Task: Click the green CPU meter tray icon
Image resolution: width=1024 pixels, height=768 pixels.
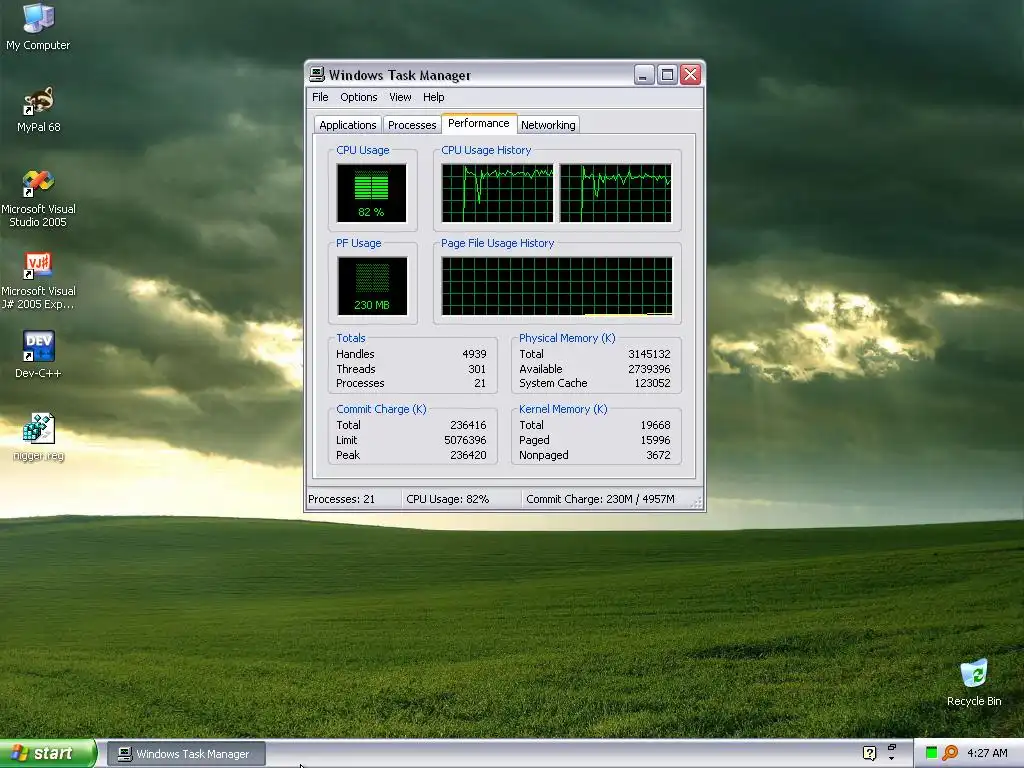Action: 931,753
